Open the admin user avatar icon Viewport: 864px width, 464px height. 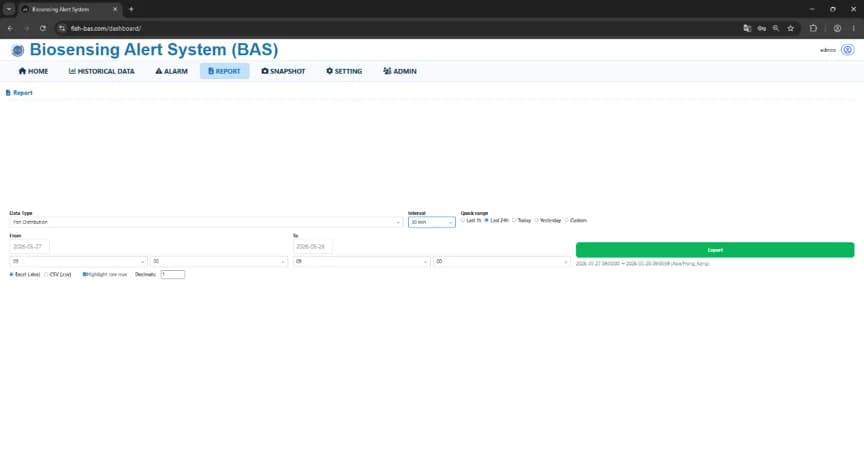(x=847, y=50)
